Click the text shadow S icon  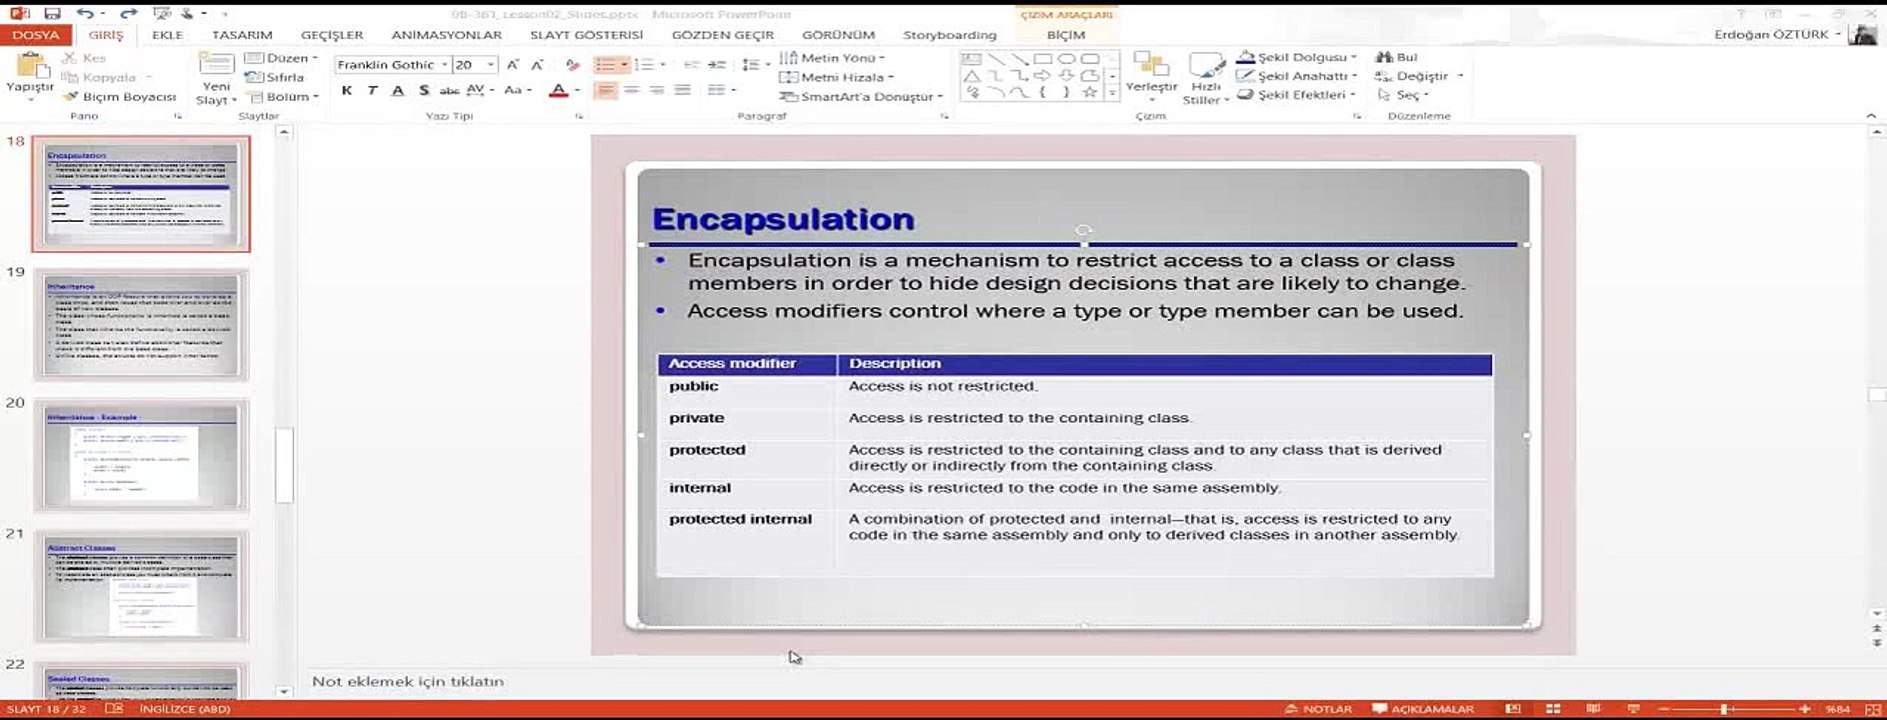(424, 90)
